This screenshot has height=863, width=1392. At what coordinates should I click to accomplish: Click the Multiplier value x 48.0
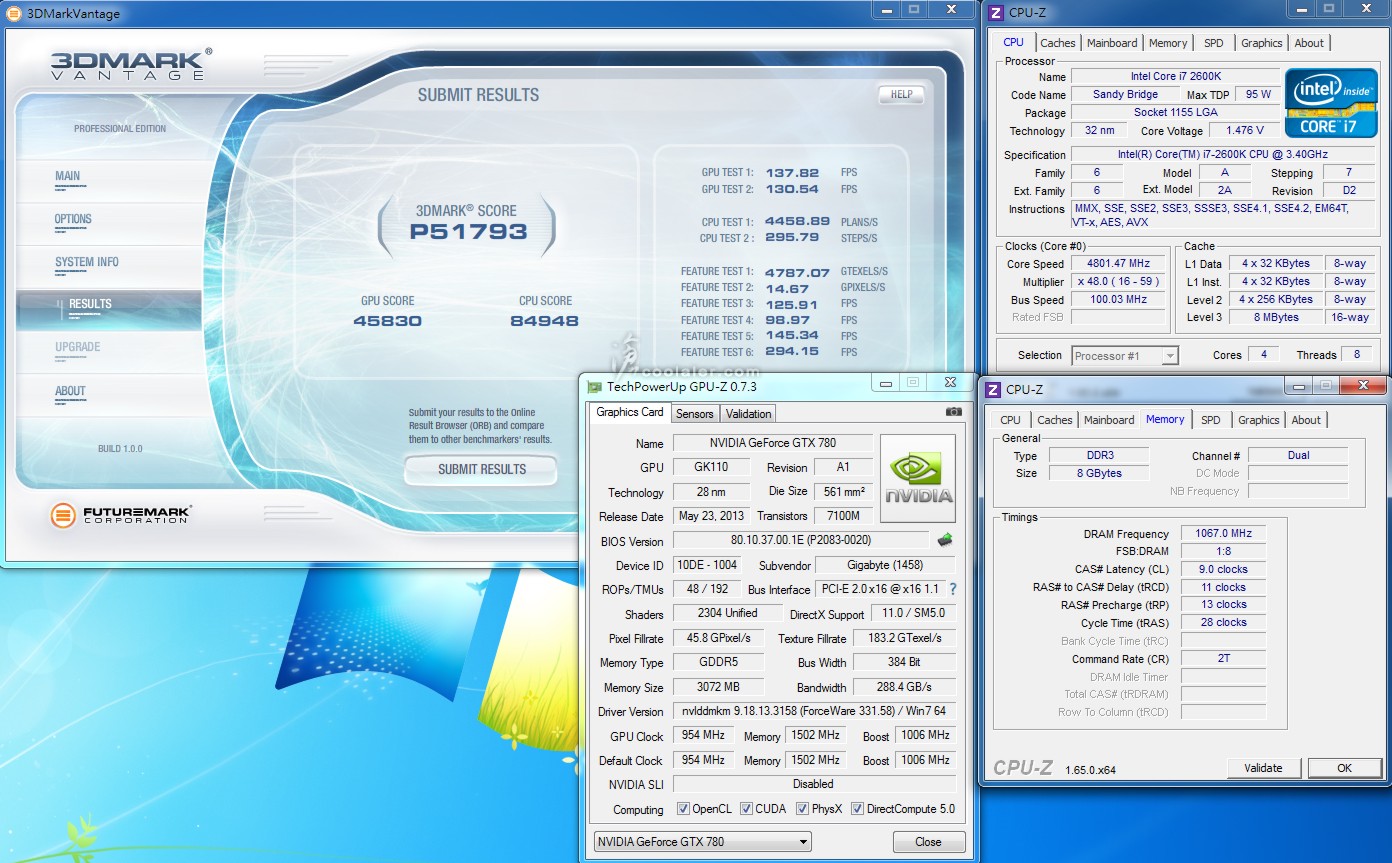click(1118, 282)
